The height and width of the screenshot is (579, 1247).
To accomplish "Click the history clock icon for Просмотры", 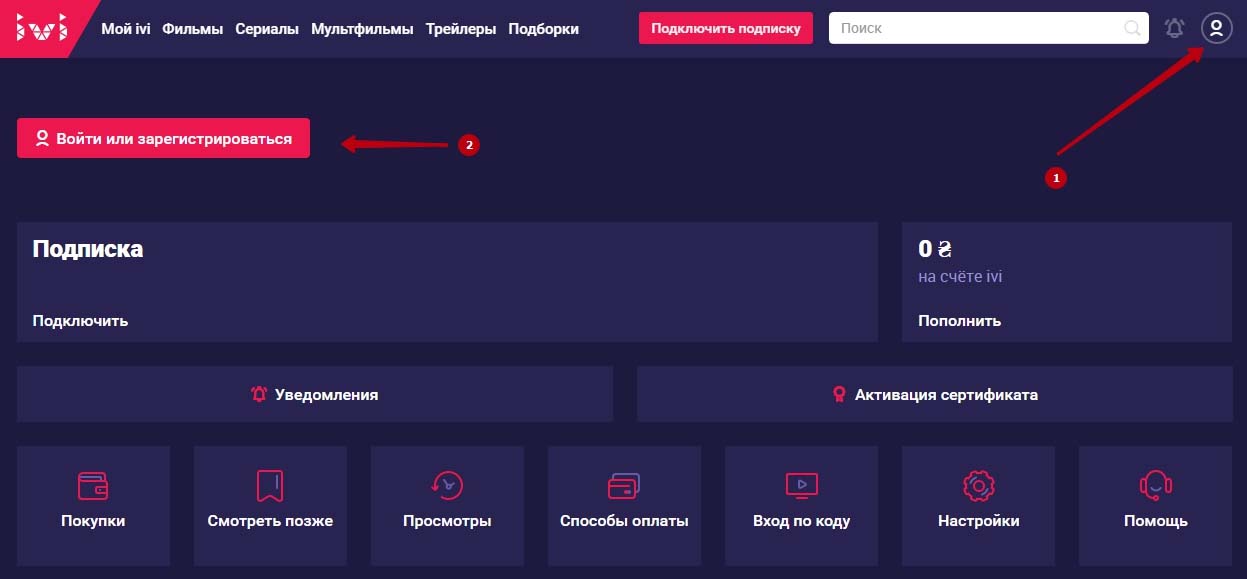I will (x=447, y=486).
